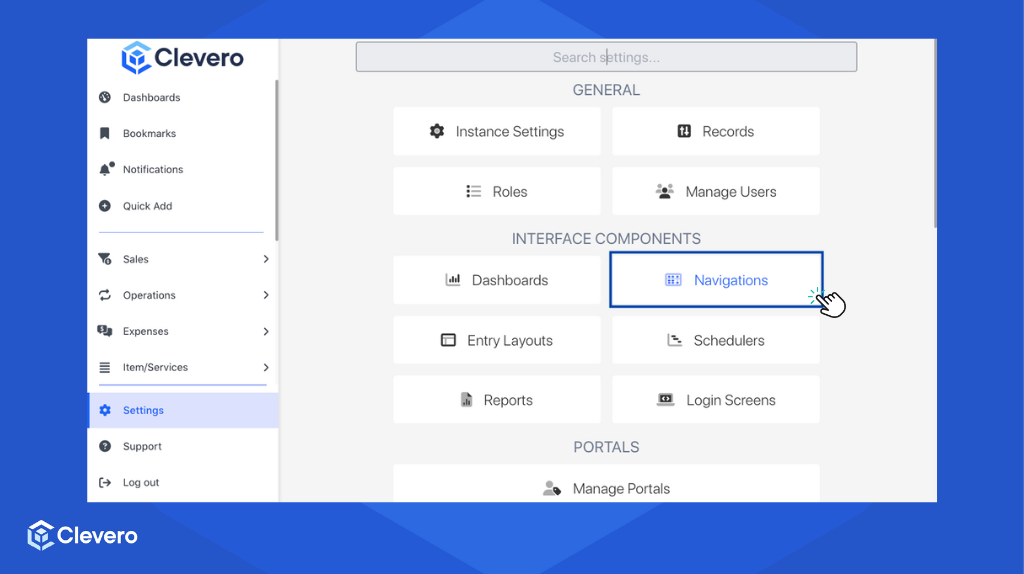Open the Navigations tile
Viewport: 1024px width, 574px height.
(716, 279)
